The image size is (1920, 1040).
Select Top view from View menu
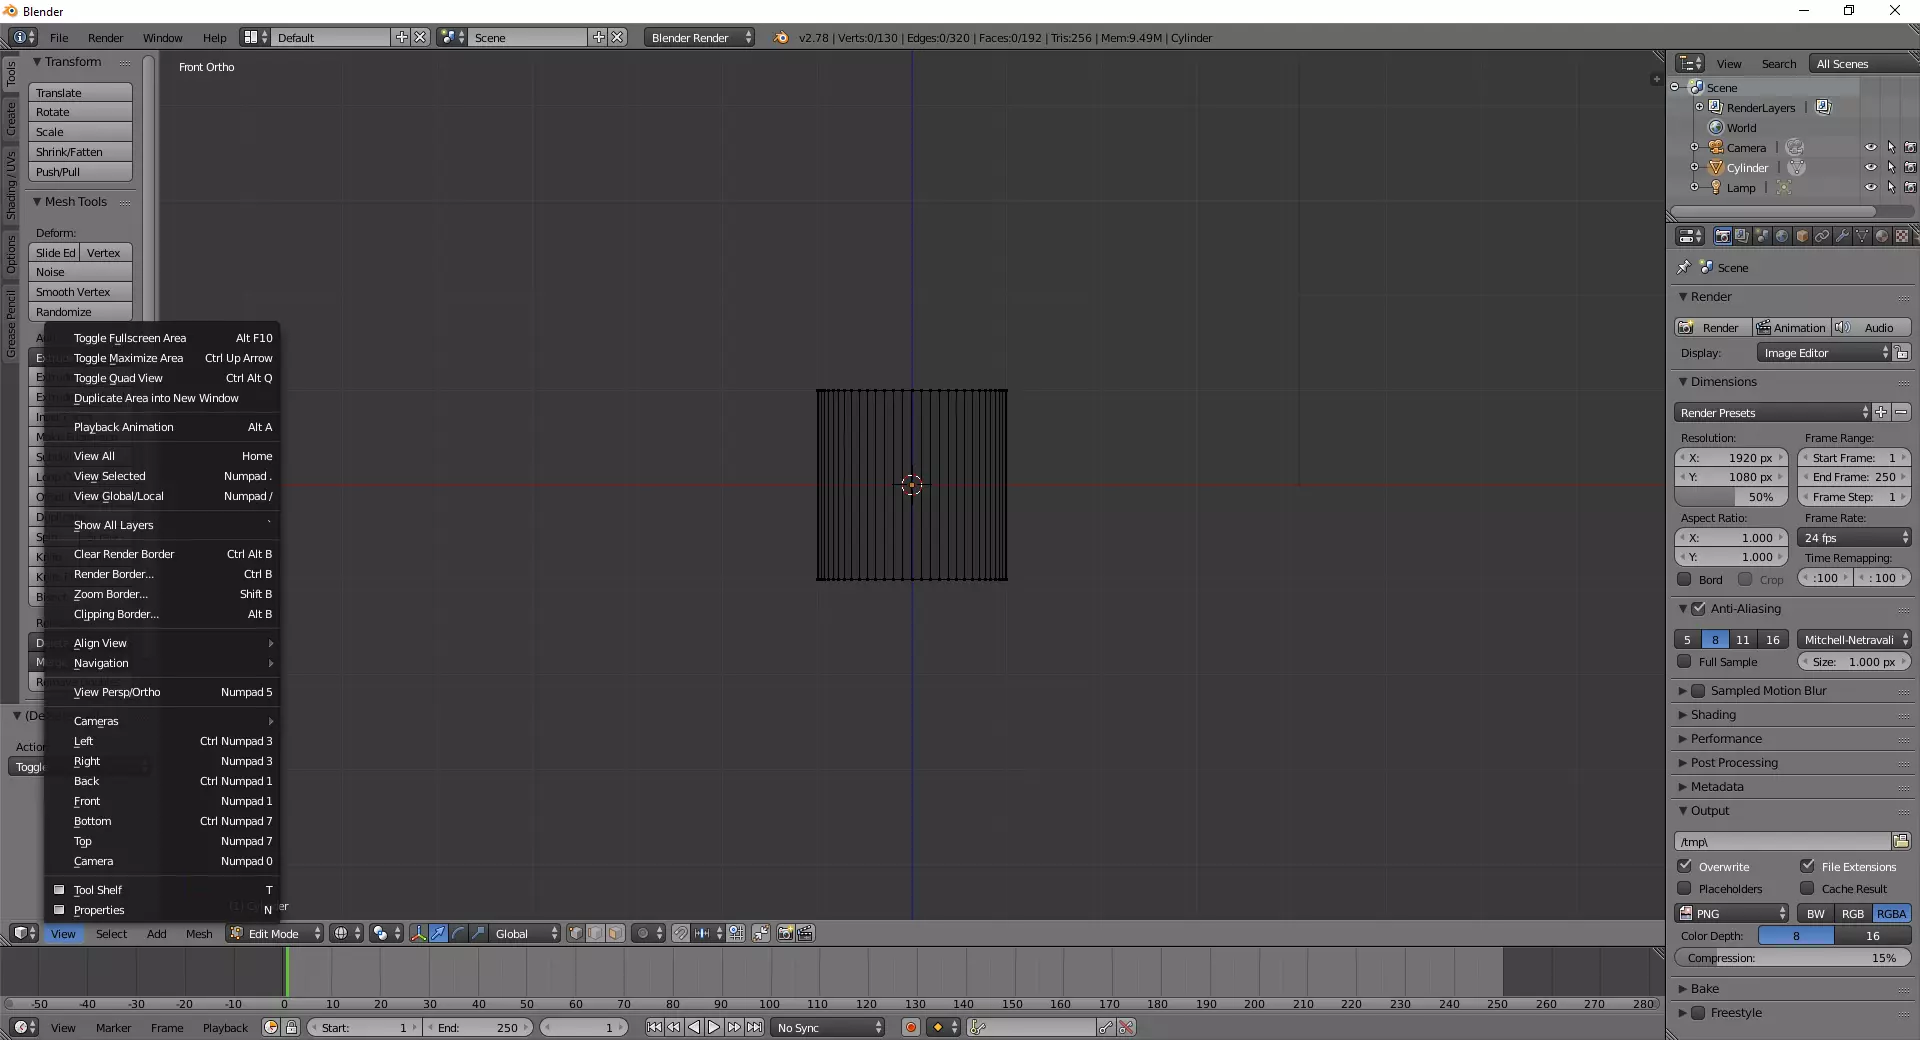pos(162,841)
